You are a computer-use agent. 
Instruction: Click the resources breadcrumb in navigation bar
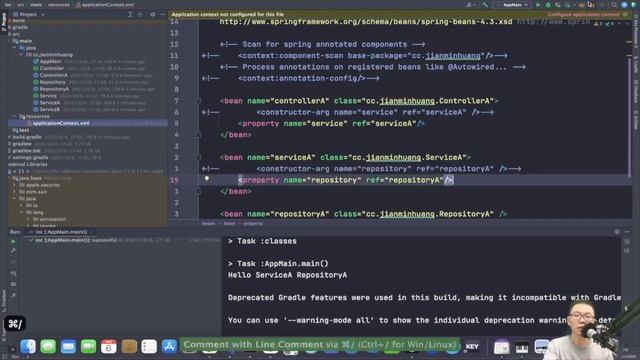(59, 4)
